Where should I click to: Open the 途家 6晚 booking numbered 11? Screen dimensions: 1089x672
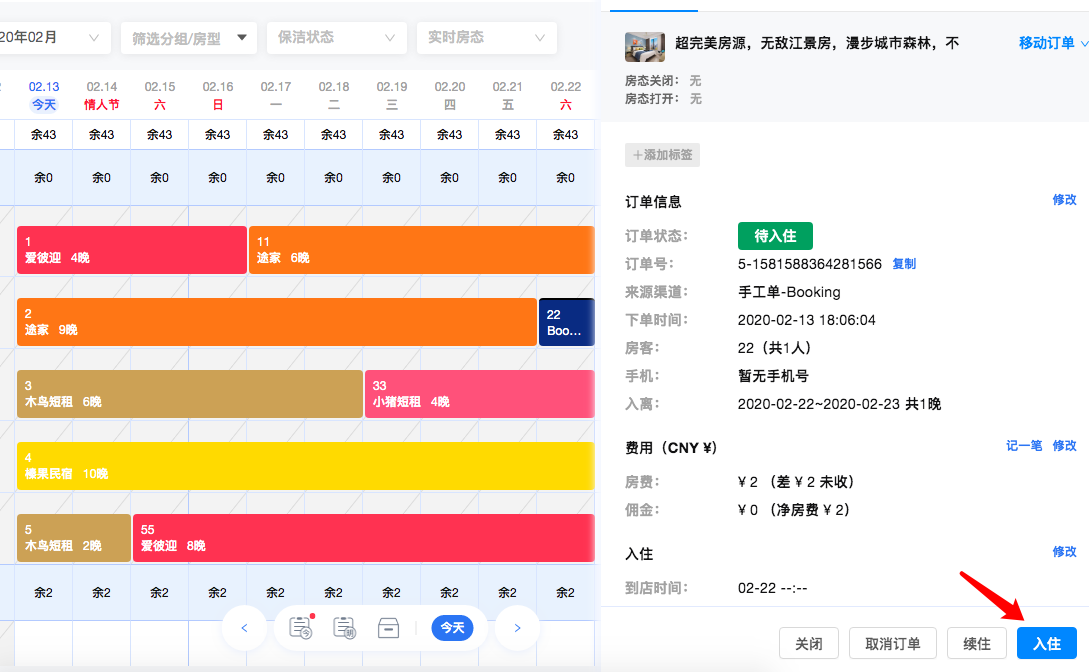(x=422, y=250)
